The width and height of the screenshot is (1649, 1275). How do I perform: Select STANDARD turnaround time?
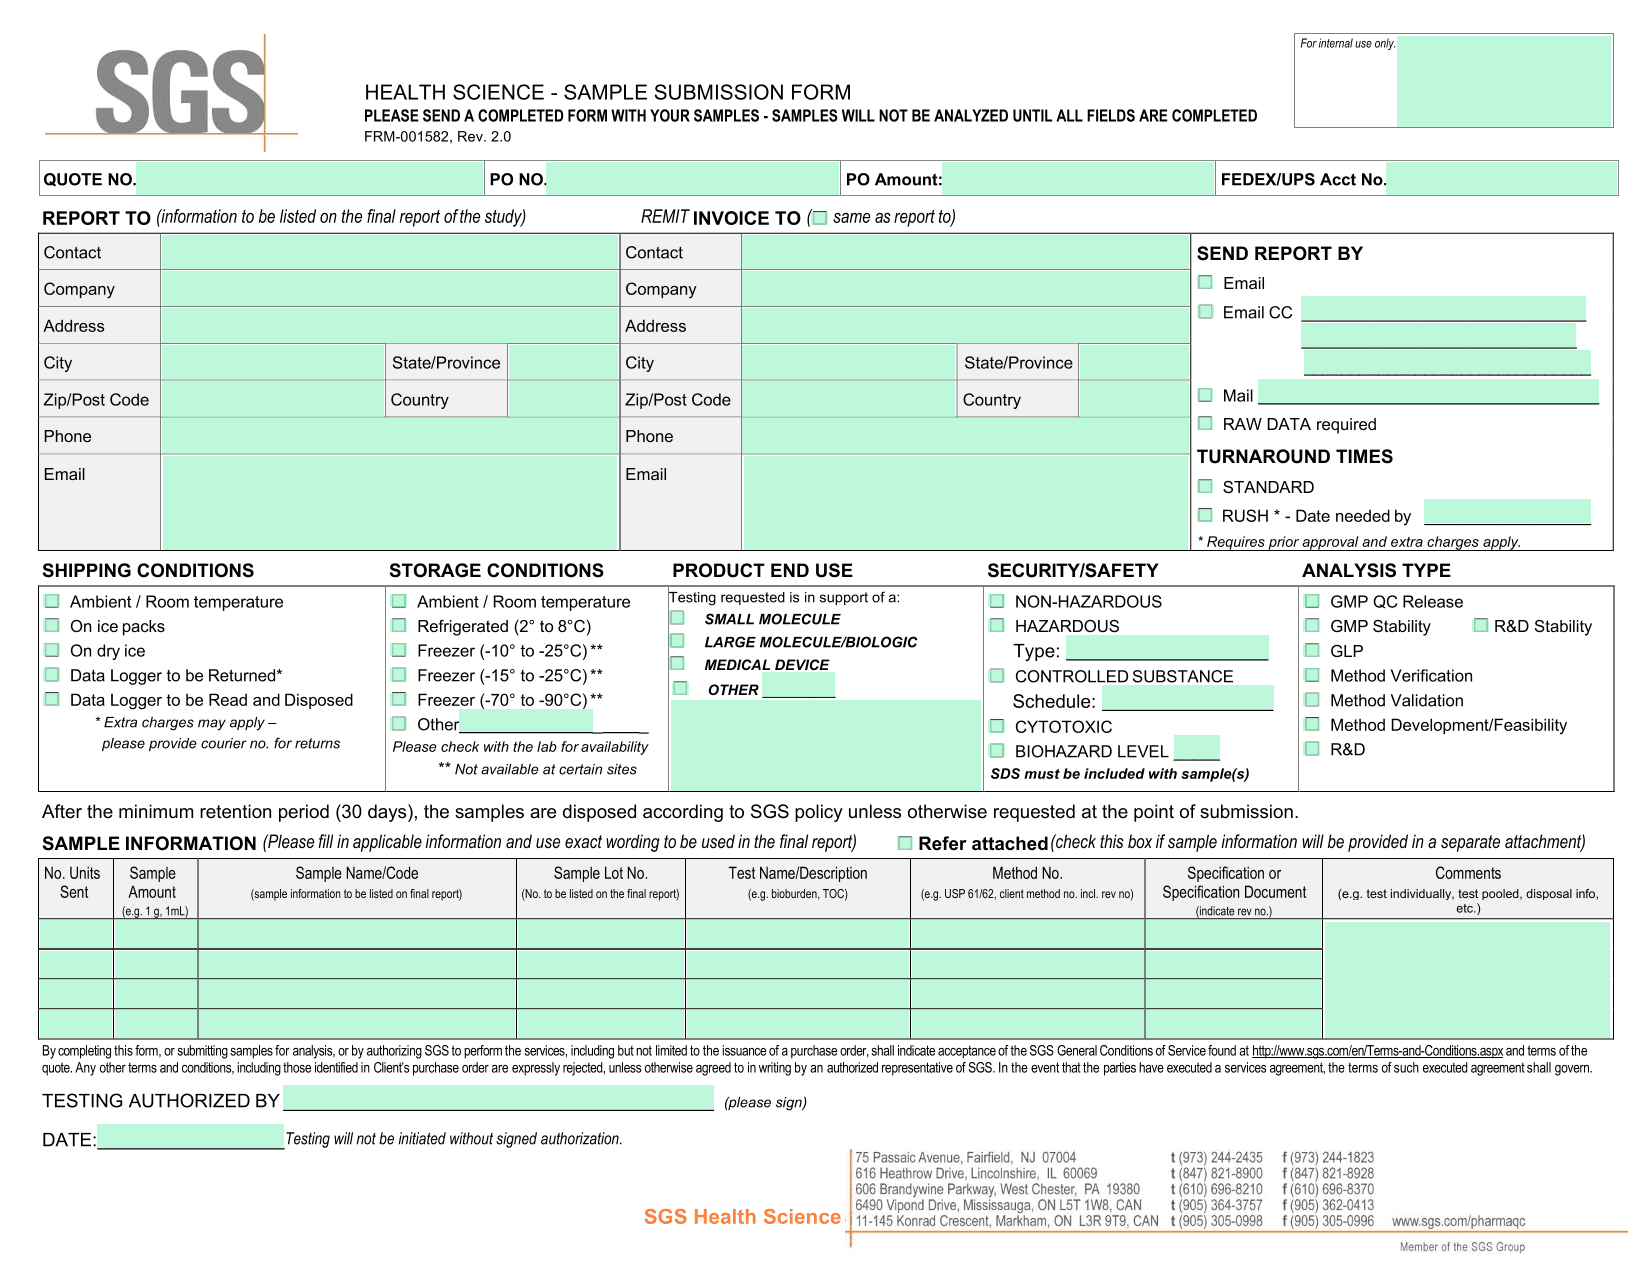tap(1206, 487)
